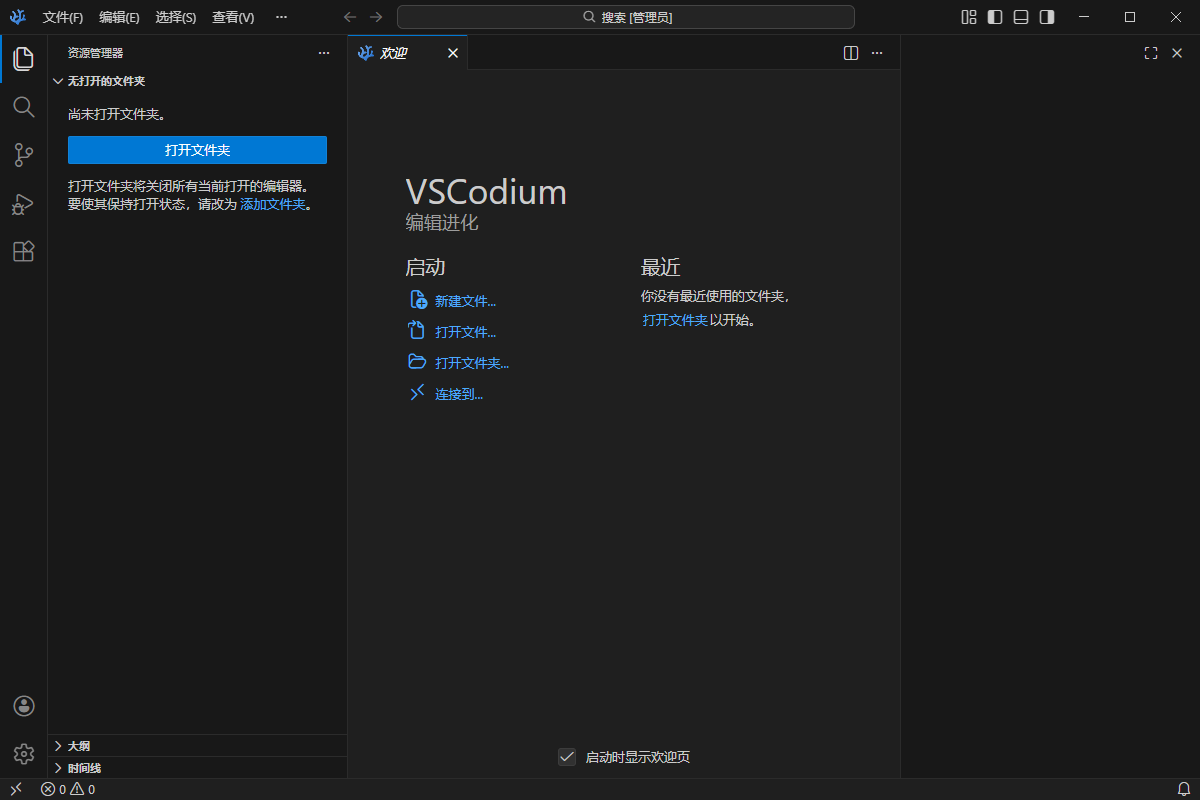Open the Manage settings gear icon
This screenshot has height=800, width=1200.
pos(23,754)
